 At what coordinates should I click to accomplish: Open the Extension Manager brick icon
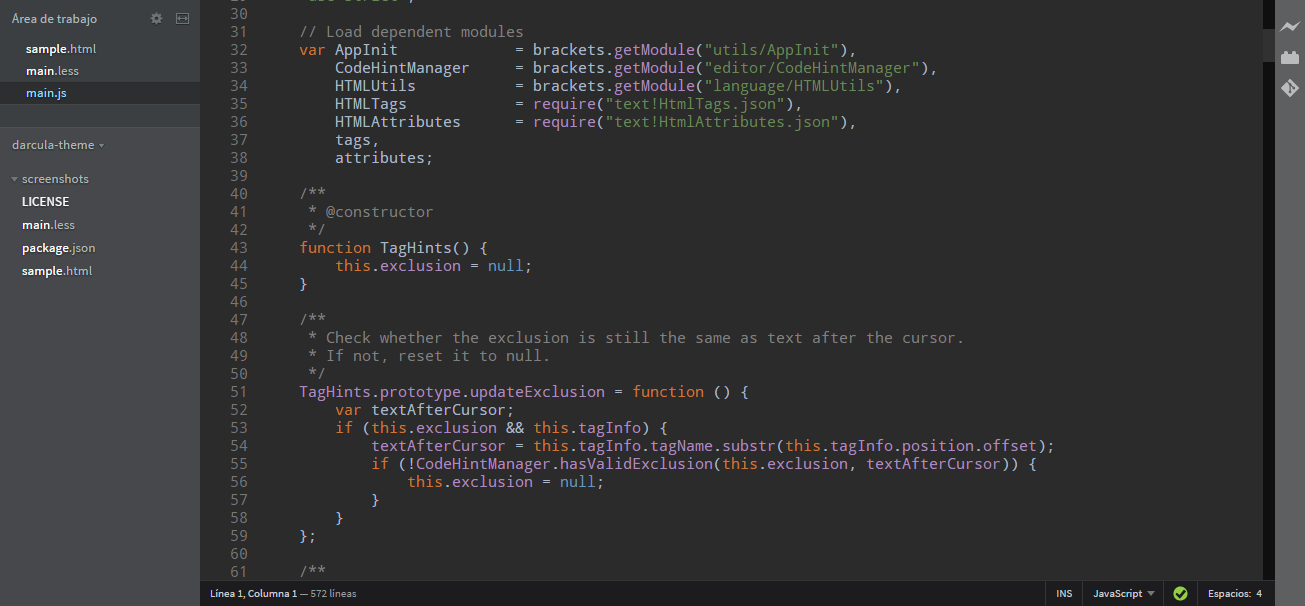[x=1290, y=58]
